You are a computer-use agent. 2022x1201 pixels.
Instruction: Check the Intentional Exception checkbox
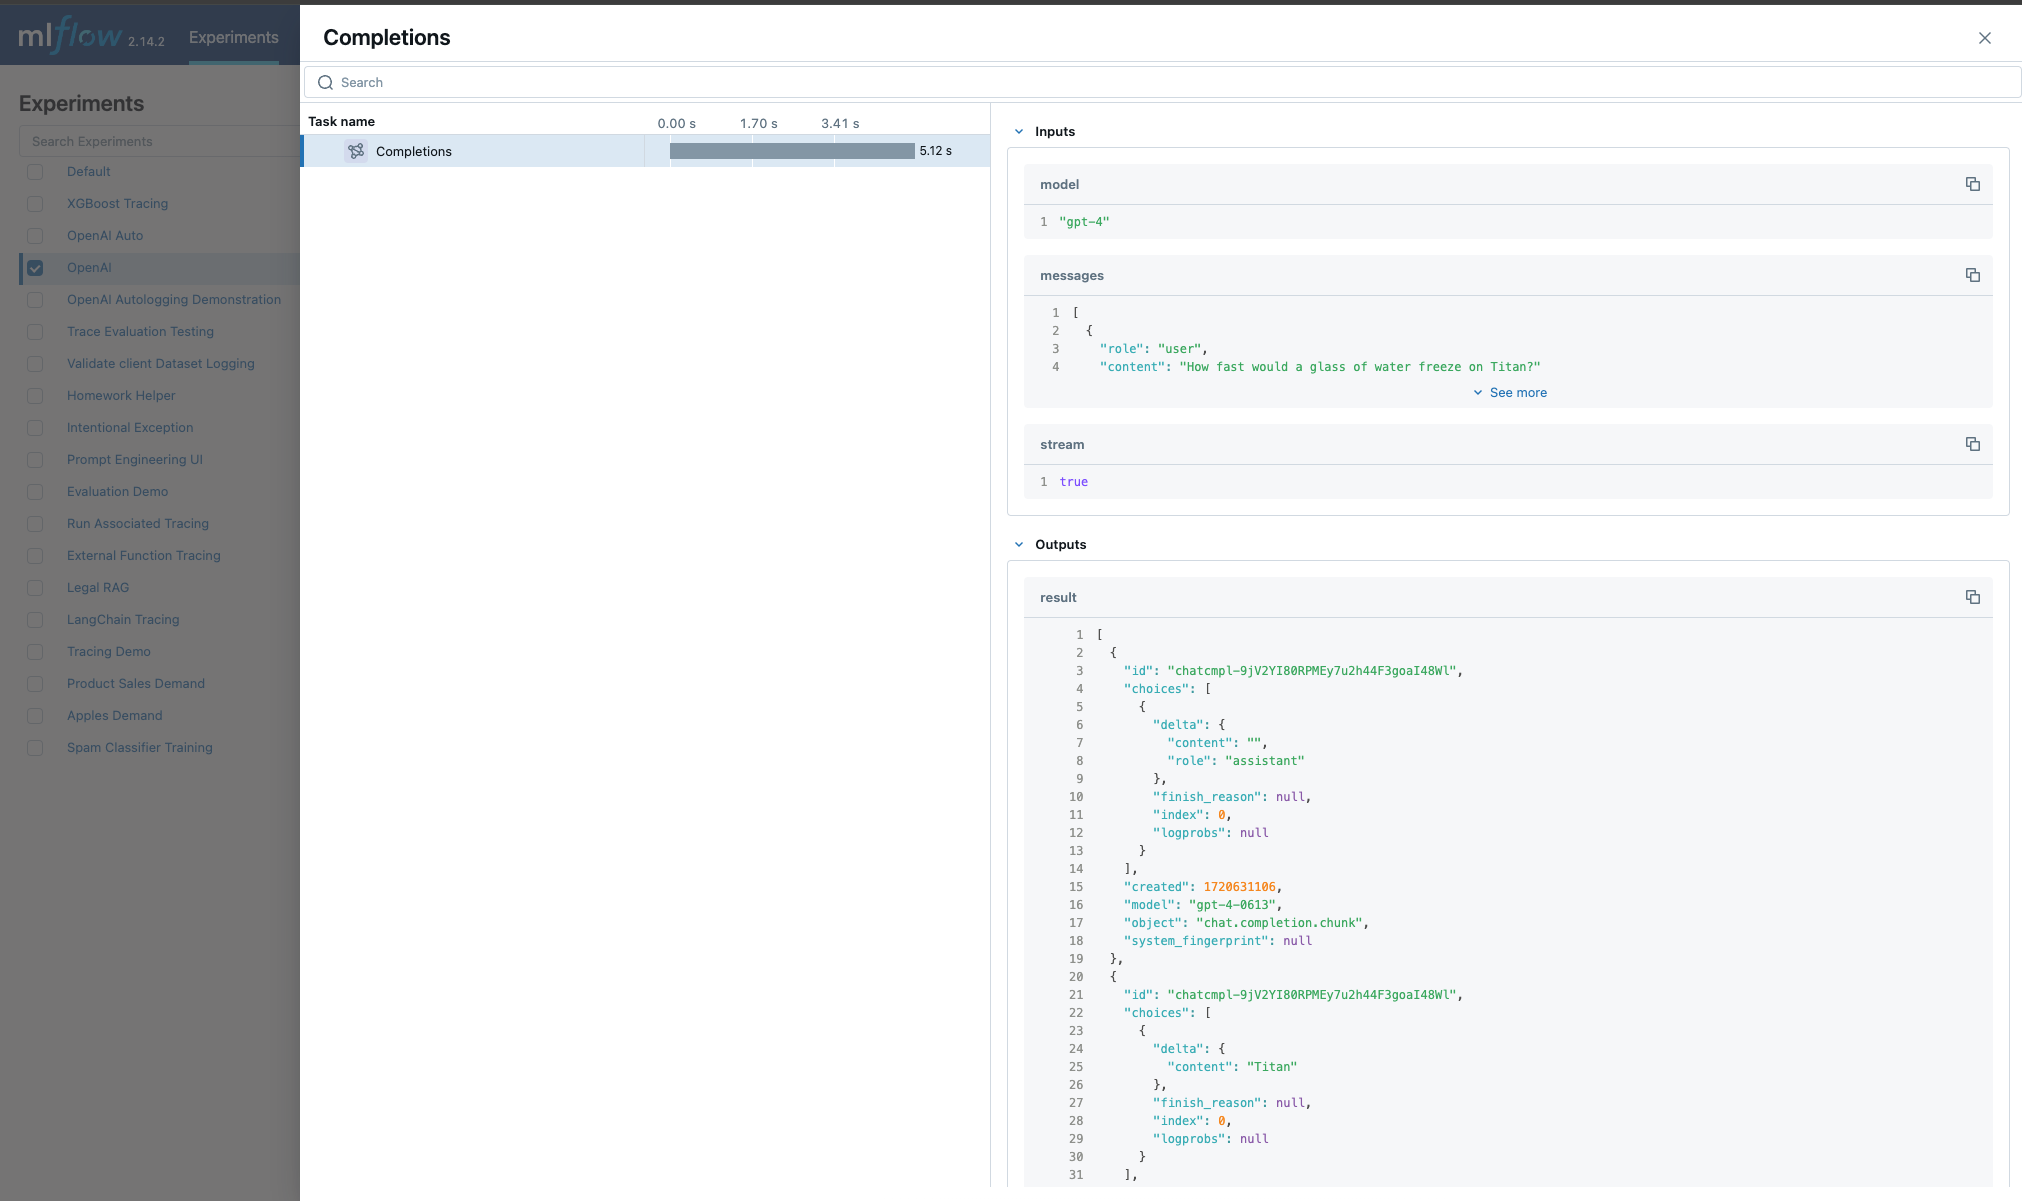click(x=35, y=428)
